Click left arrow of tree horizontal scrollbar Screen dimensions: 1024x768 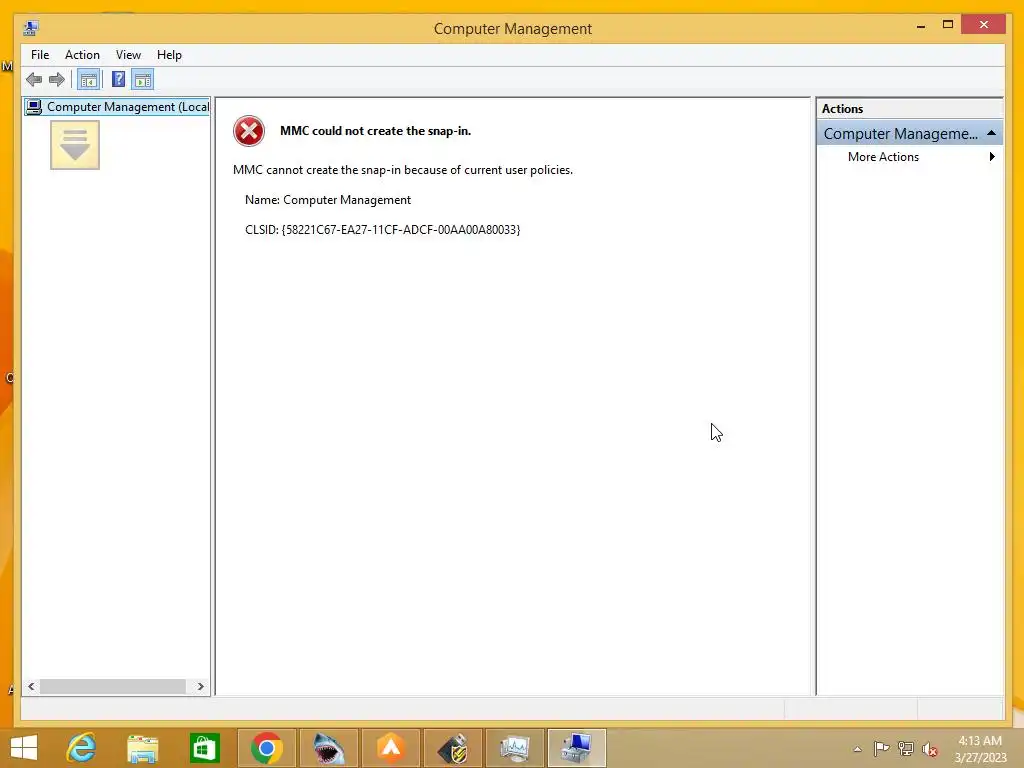pos(31,686)
